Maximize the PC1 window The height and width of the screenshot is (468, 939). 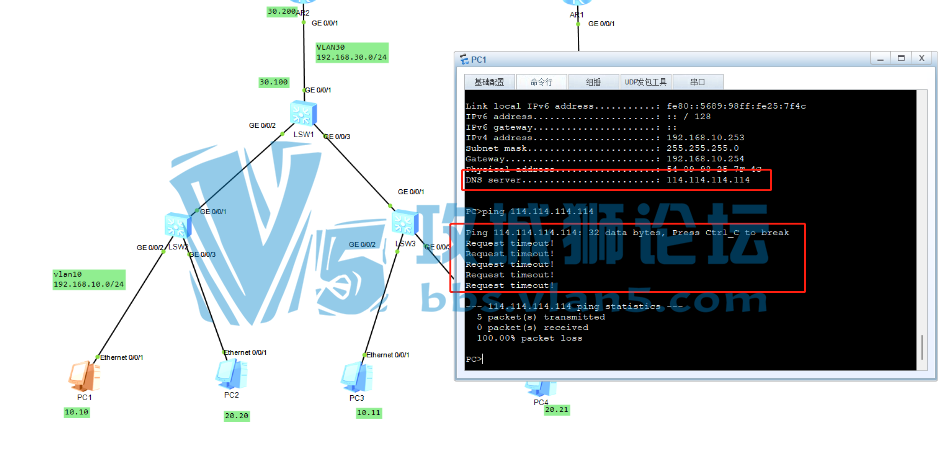[x=901, y=58]
